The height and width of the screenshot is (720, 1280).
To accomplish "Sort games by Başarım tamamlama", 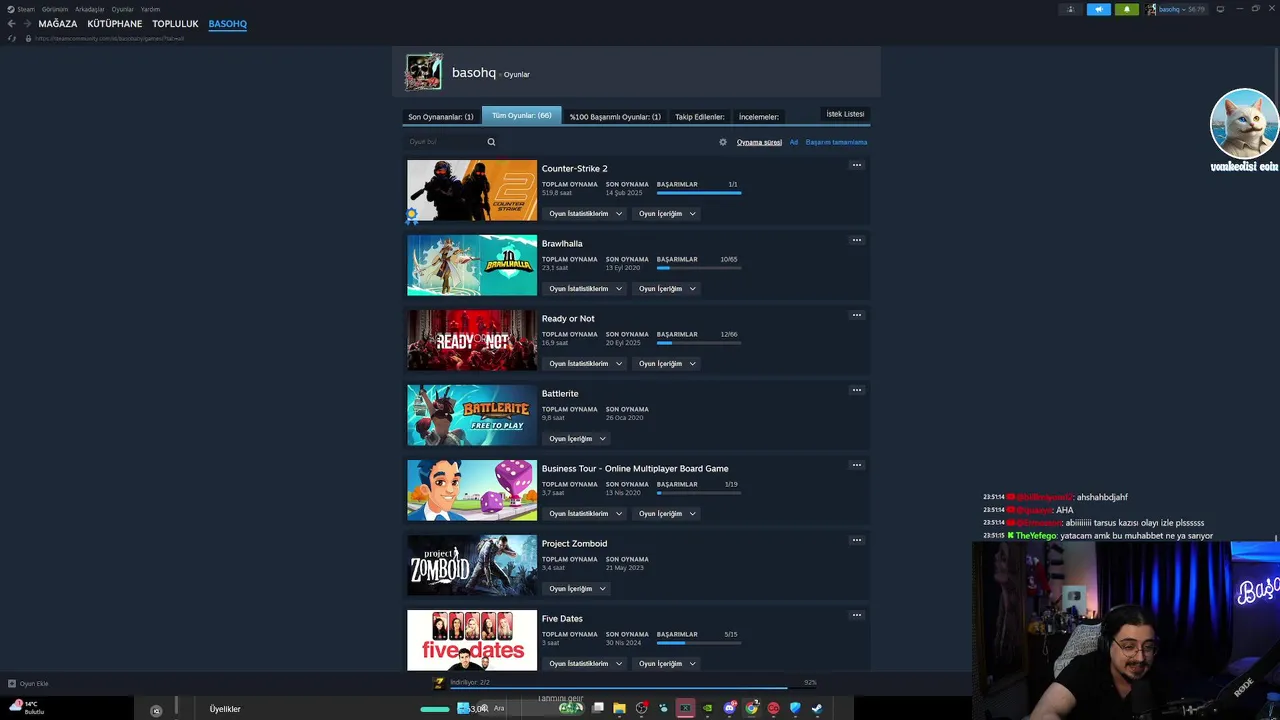I will pyautogui.click(x=836, y=142).
